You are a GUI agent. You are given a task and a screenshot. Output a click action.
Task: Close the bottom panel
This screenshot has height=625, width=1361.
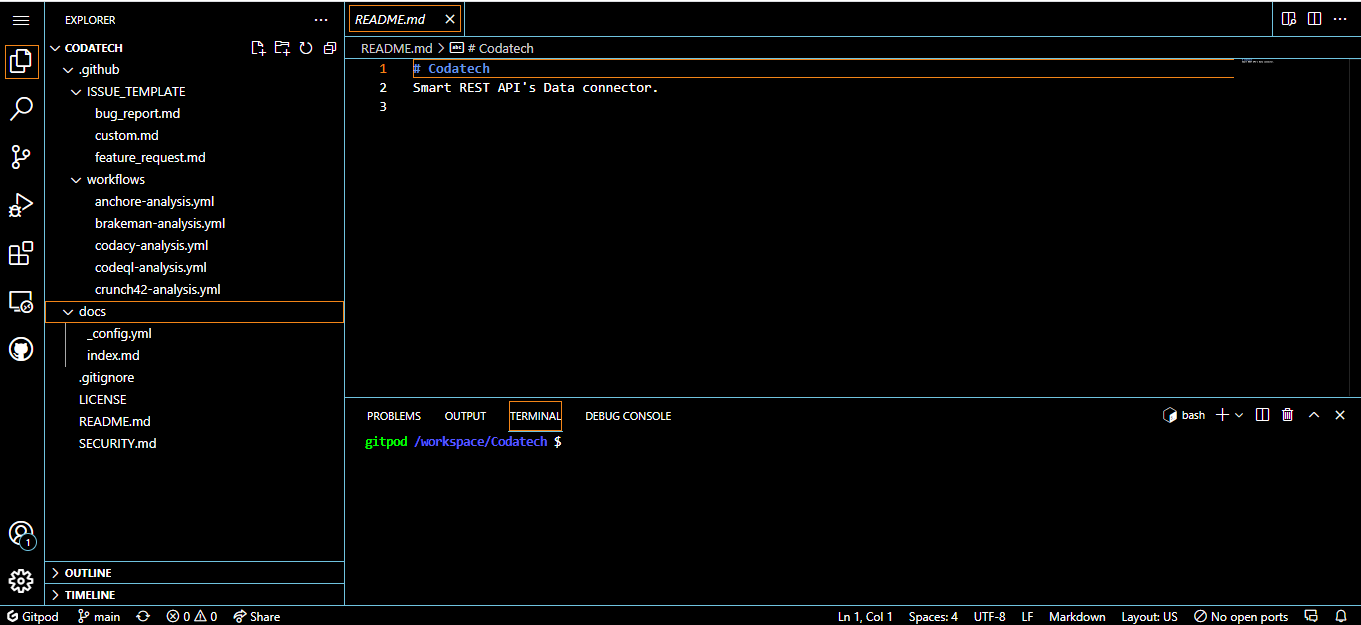[1340, 415]
